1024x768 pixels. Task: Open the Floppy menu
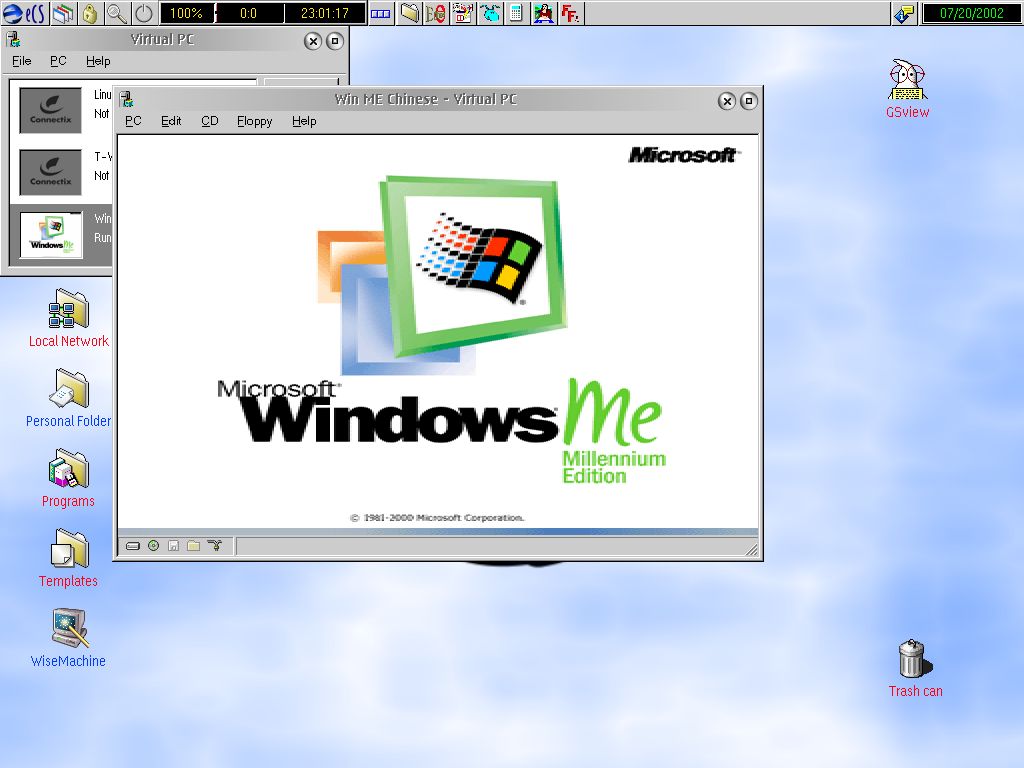pyautogui.click(x=255, y=121)
